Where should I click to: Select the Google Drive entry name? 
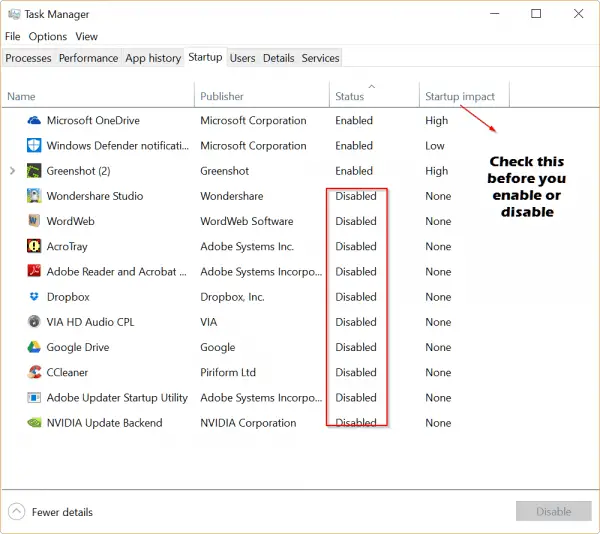(78, 347)
